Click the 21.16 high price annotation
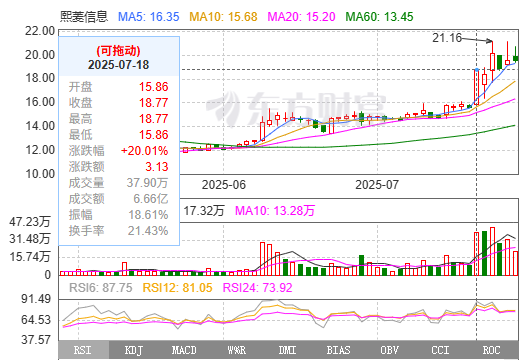519x360 pixels. 447,38
